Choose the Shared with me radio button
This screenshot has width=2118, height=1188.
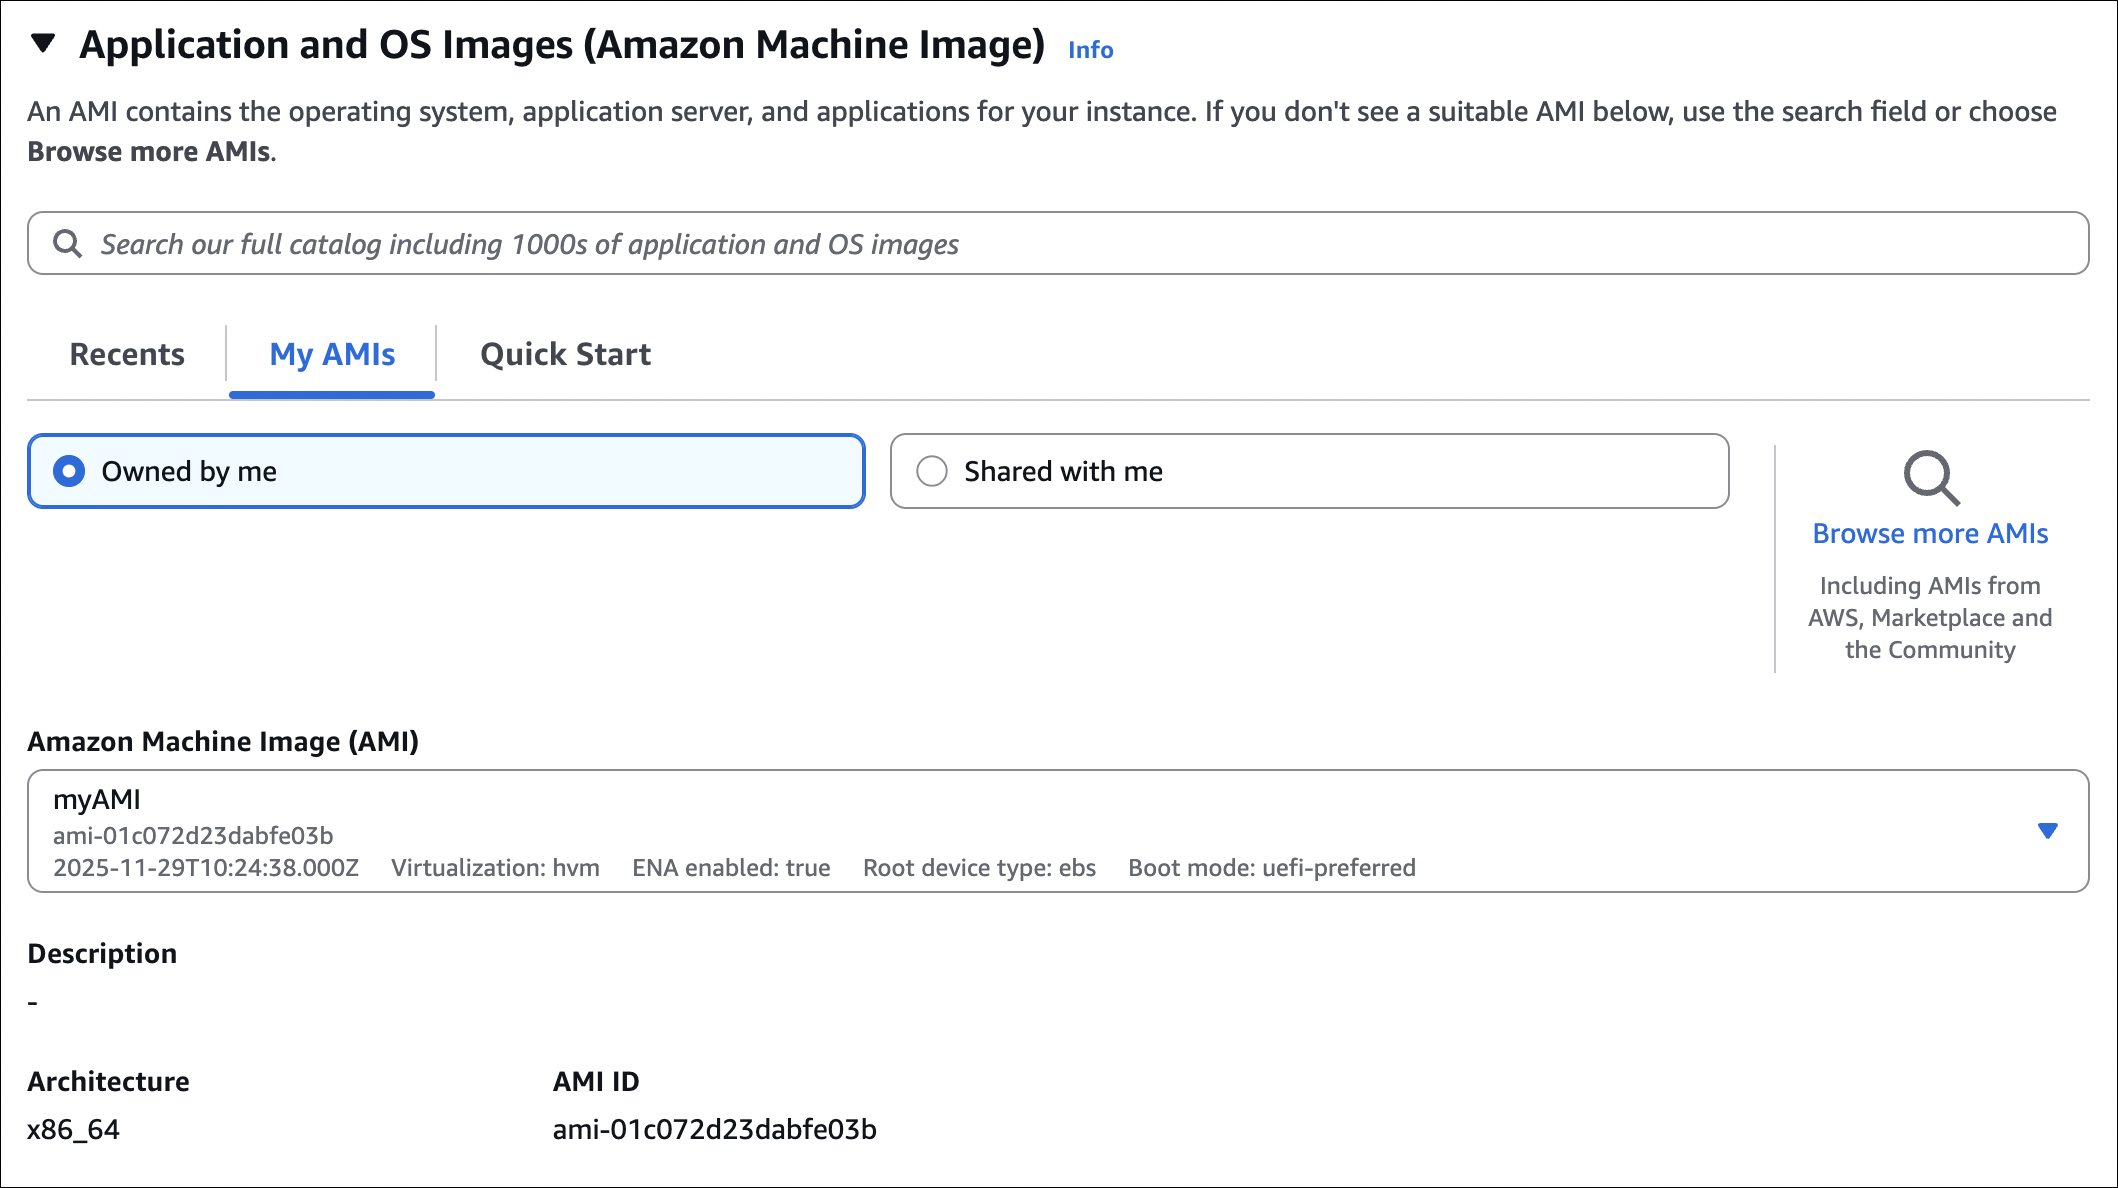coord(931,471)
